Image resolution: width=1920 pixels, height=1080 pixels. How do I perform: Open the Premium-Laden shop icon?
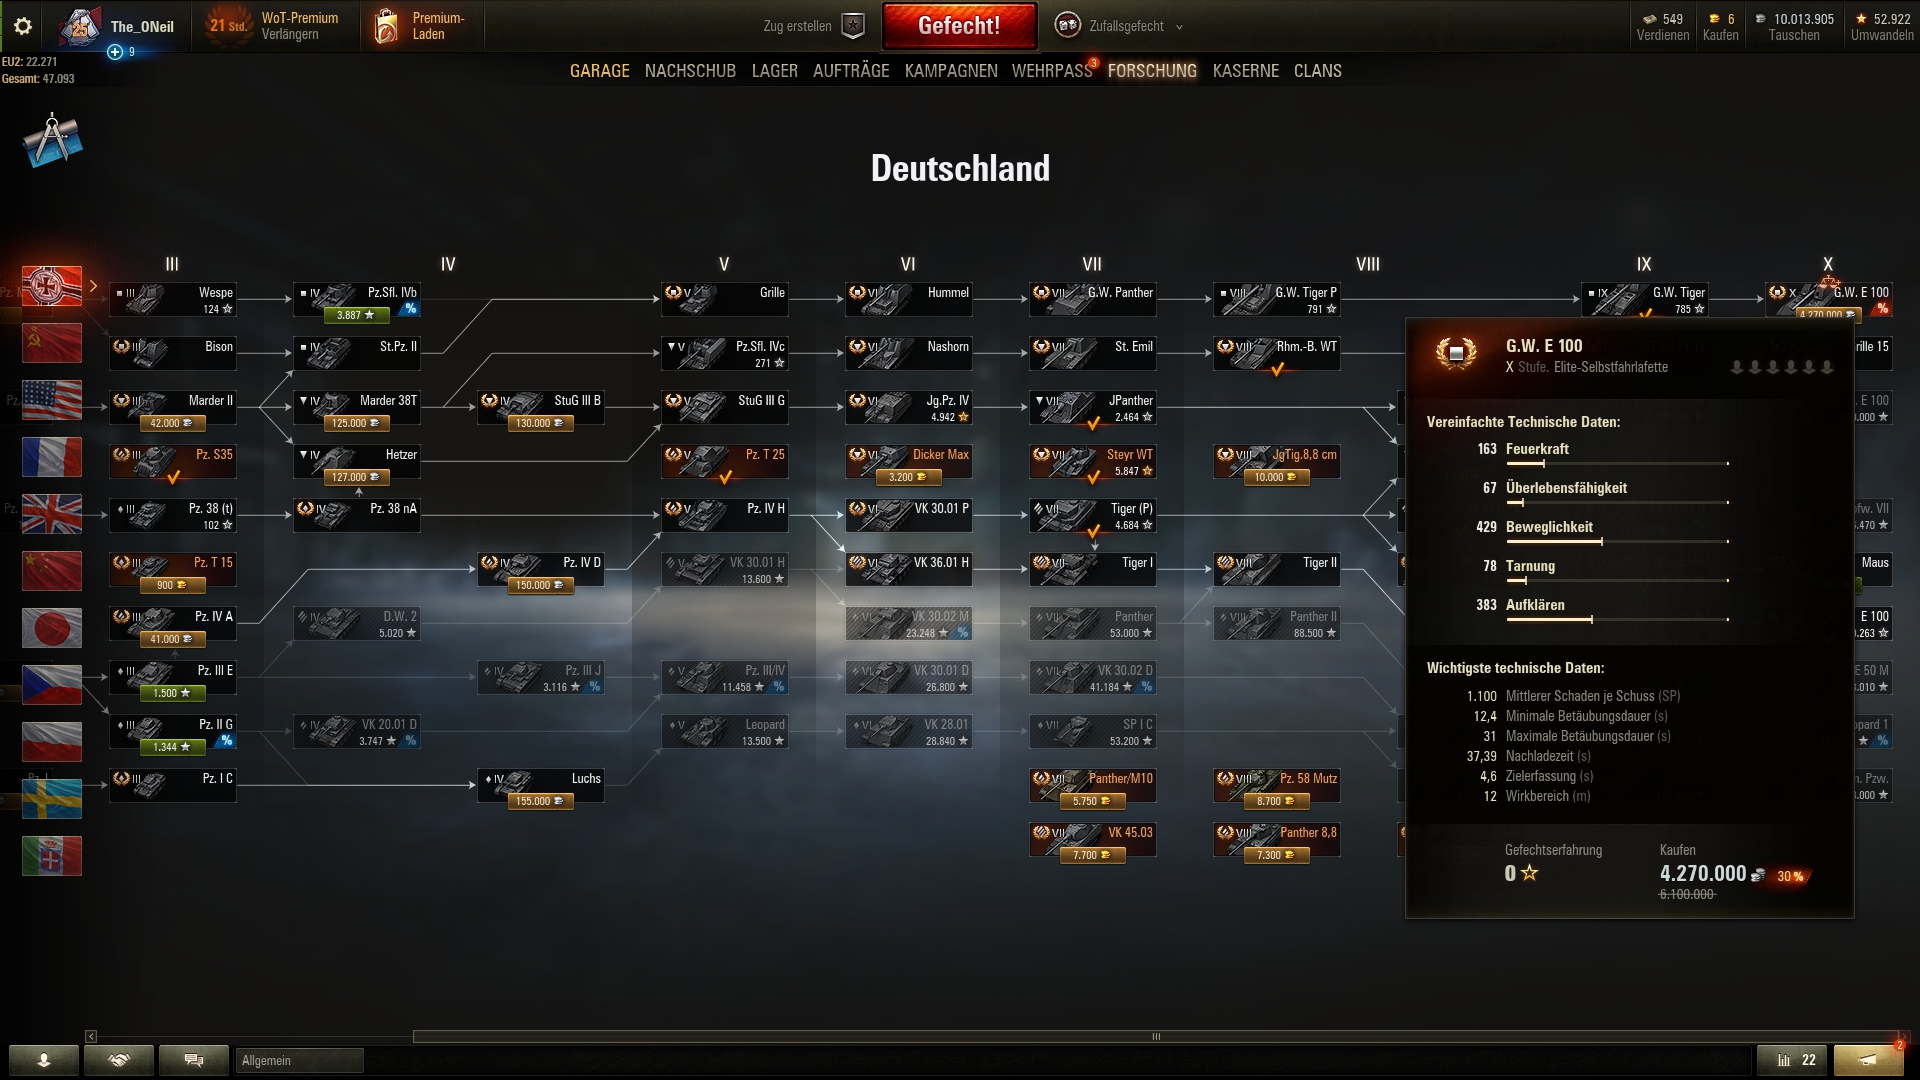[386, 26]
